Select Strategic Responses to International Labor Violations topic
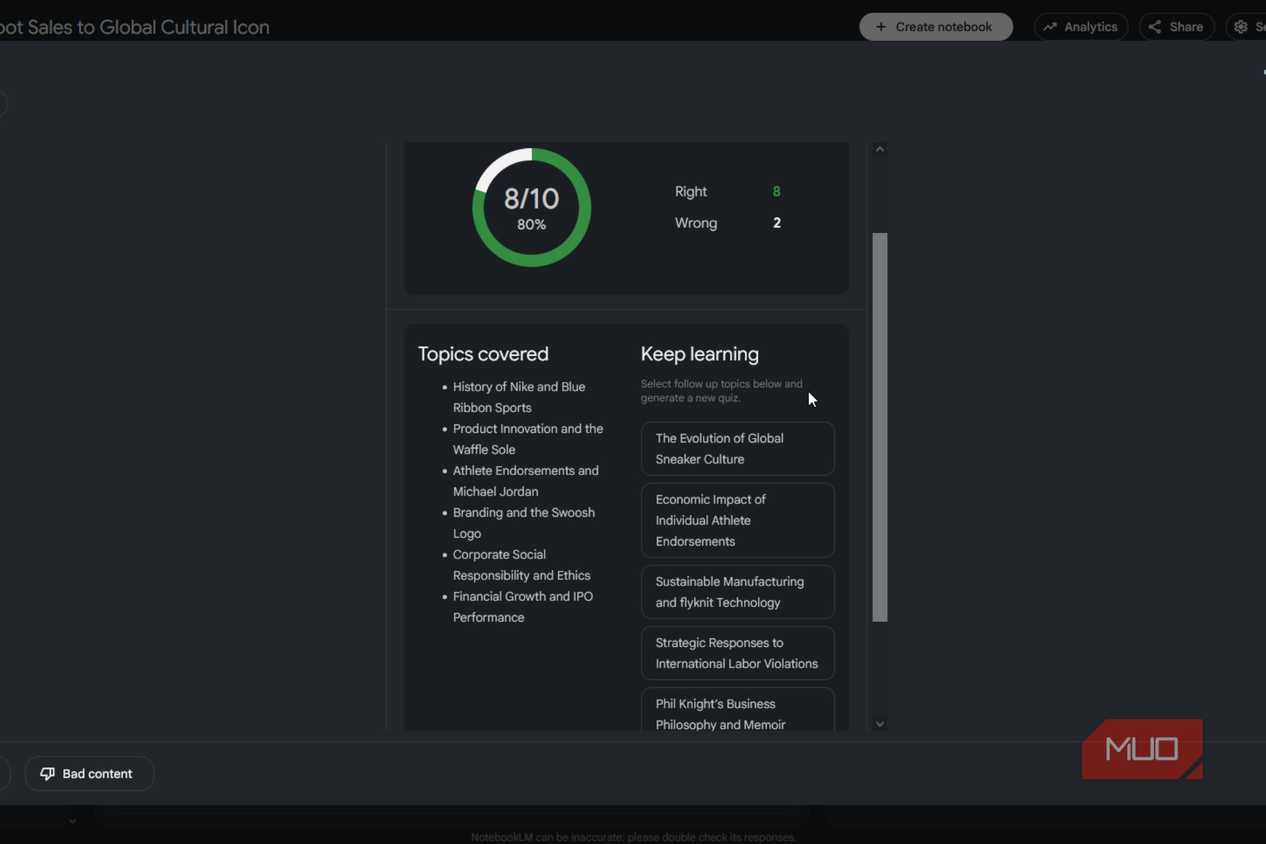Screen dimensions: 1266x844 pyautogui.click(x=737, y=653)
